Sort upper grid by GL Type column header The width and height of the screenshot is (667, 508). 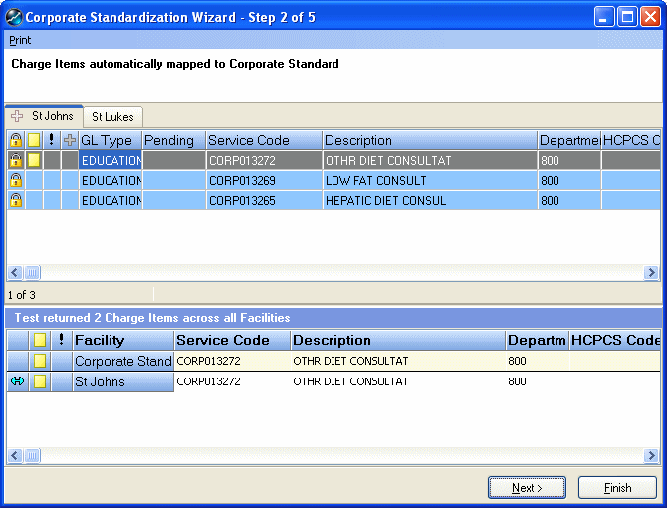coord(110,140)
